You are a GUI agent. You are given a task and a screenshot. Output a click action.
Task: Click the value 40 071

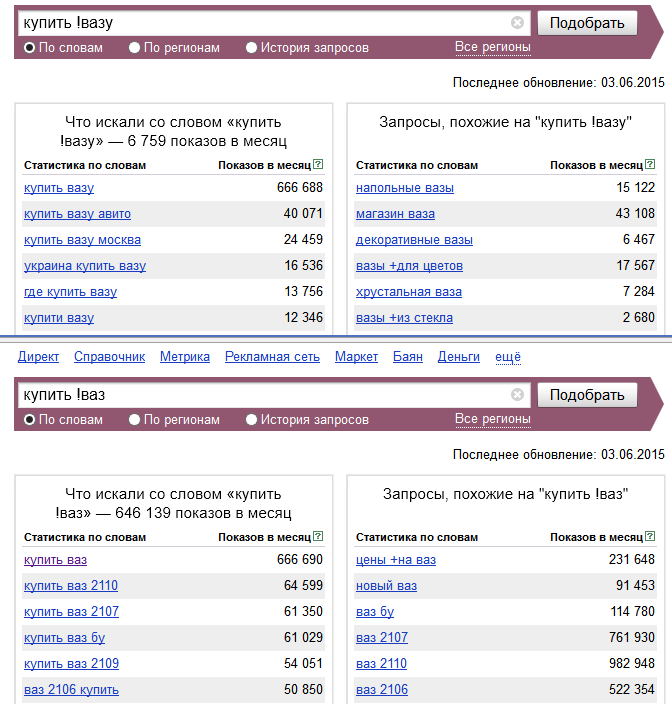[303, 214]
